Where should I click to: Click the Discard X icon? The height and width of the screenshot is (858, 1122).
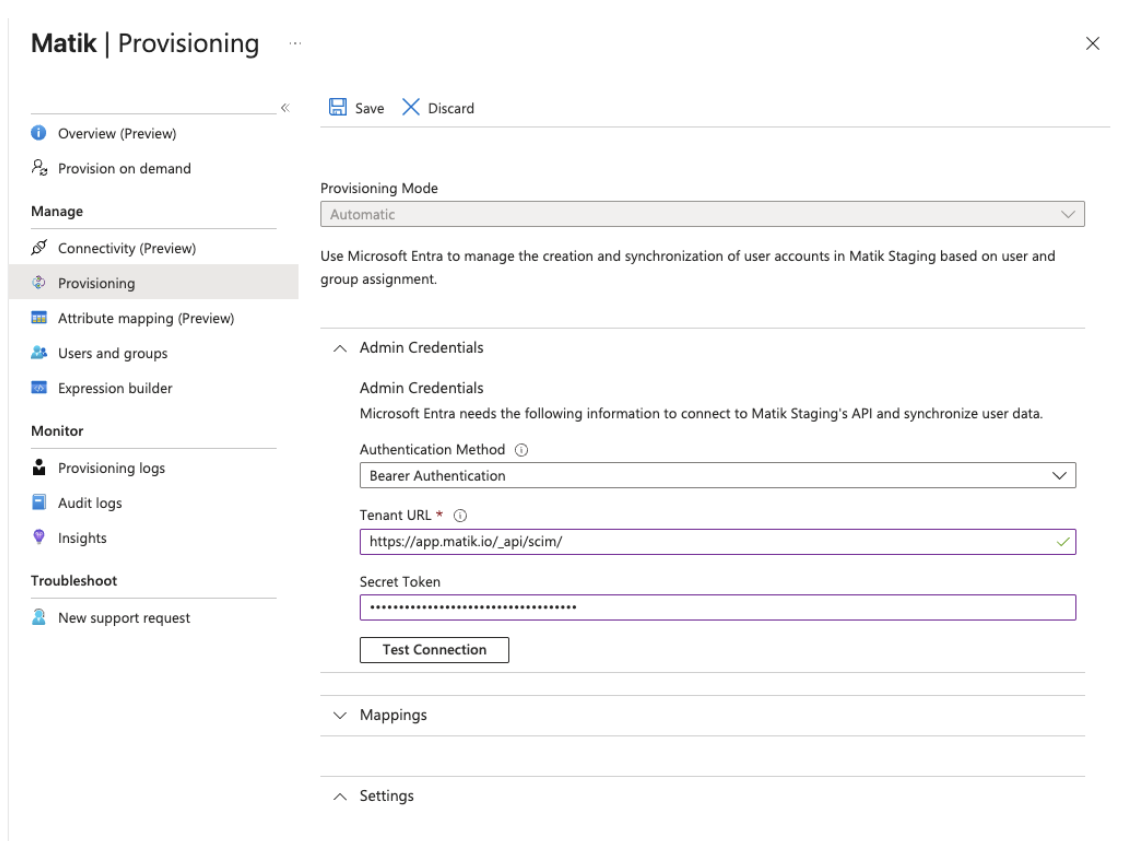coord(411,108)
